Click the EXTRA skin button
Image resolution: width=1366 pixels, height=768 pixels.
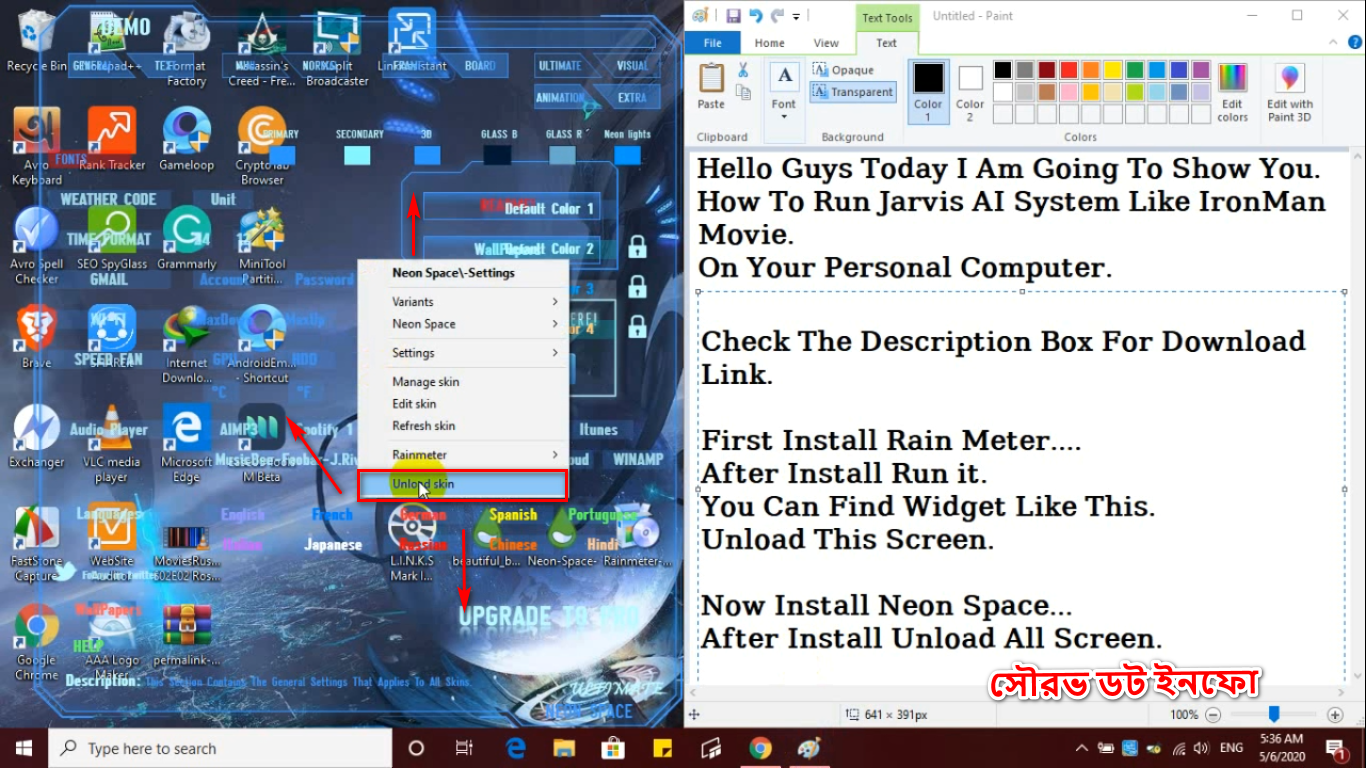click(632, 98)
